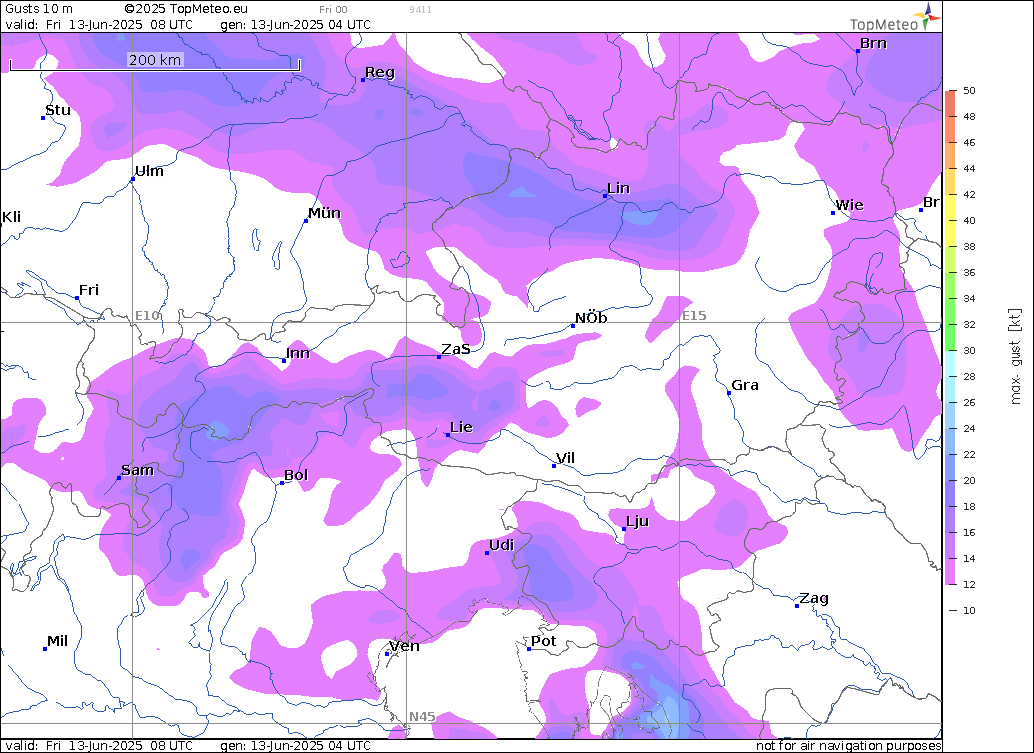The image size is (1034, 753).
Task: Click the bottom 'gen: 13-Jun-2025 04 UTC' text
Action: [x=295, y=746]
